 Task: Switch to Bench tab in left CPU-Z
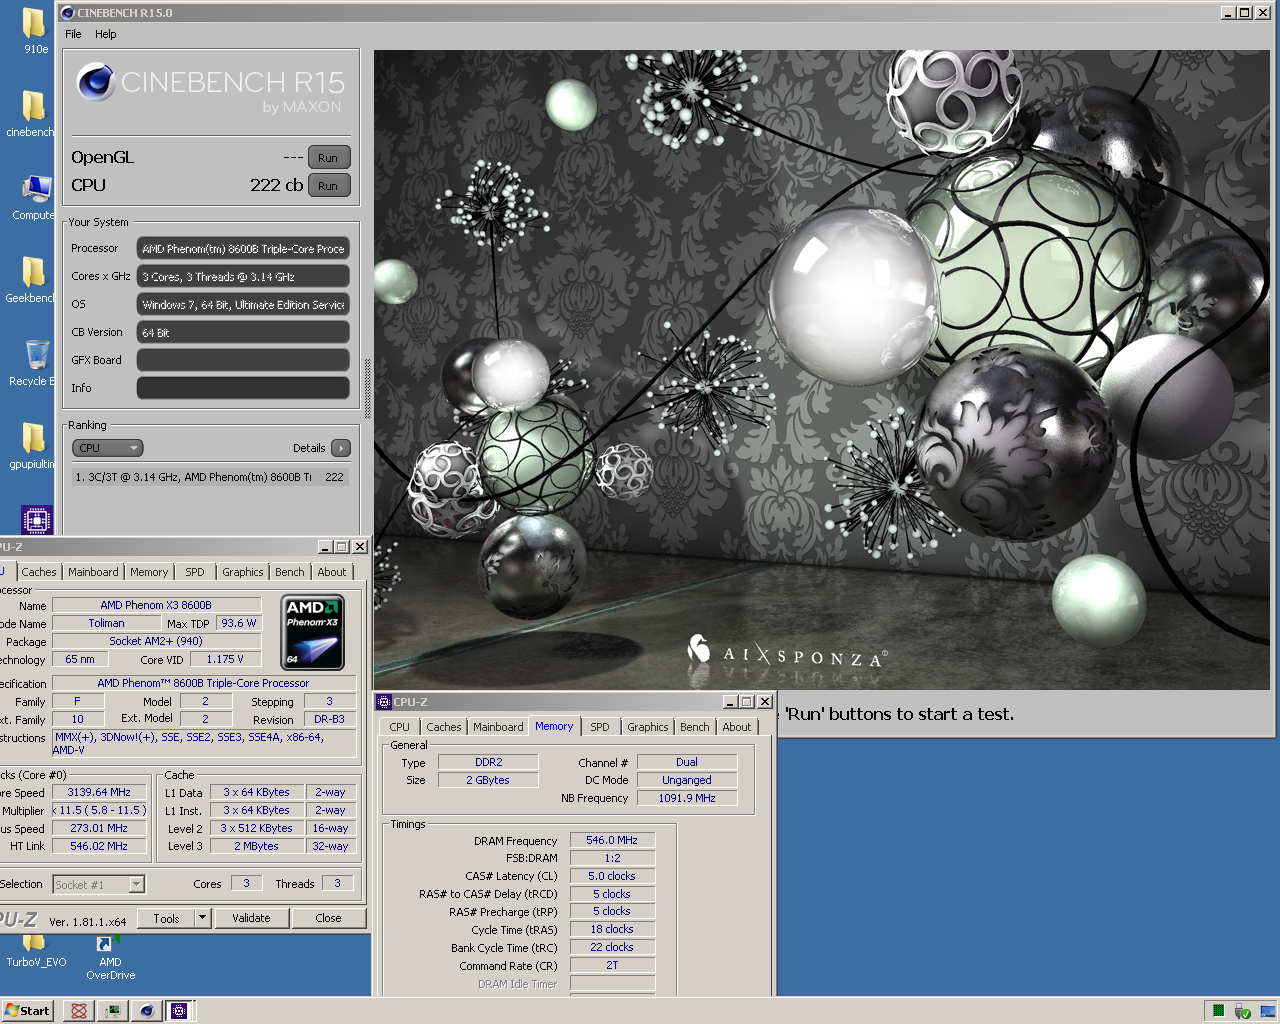290,572
